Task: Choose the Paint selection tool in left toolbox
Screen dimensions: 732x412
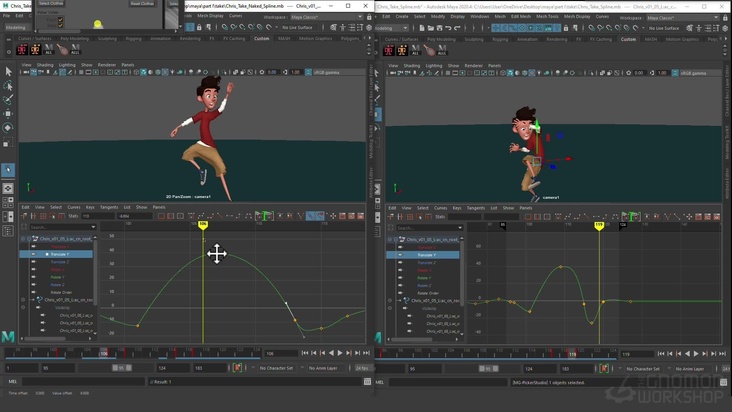Action: [9, 100]
